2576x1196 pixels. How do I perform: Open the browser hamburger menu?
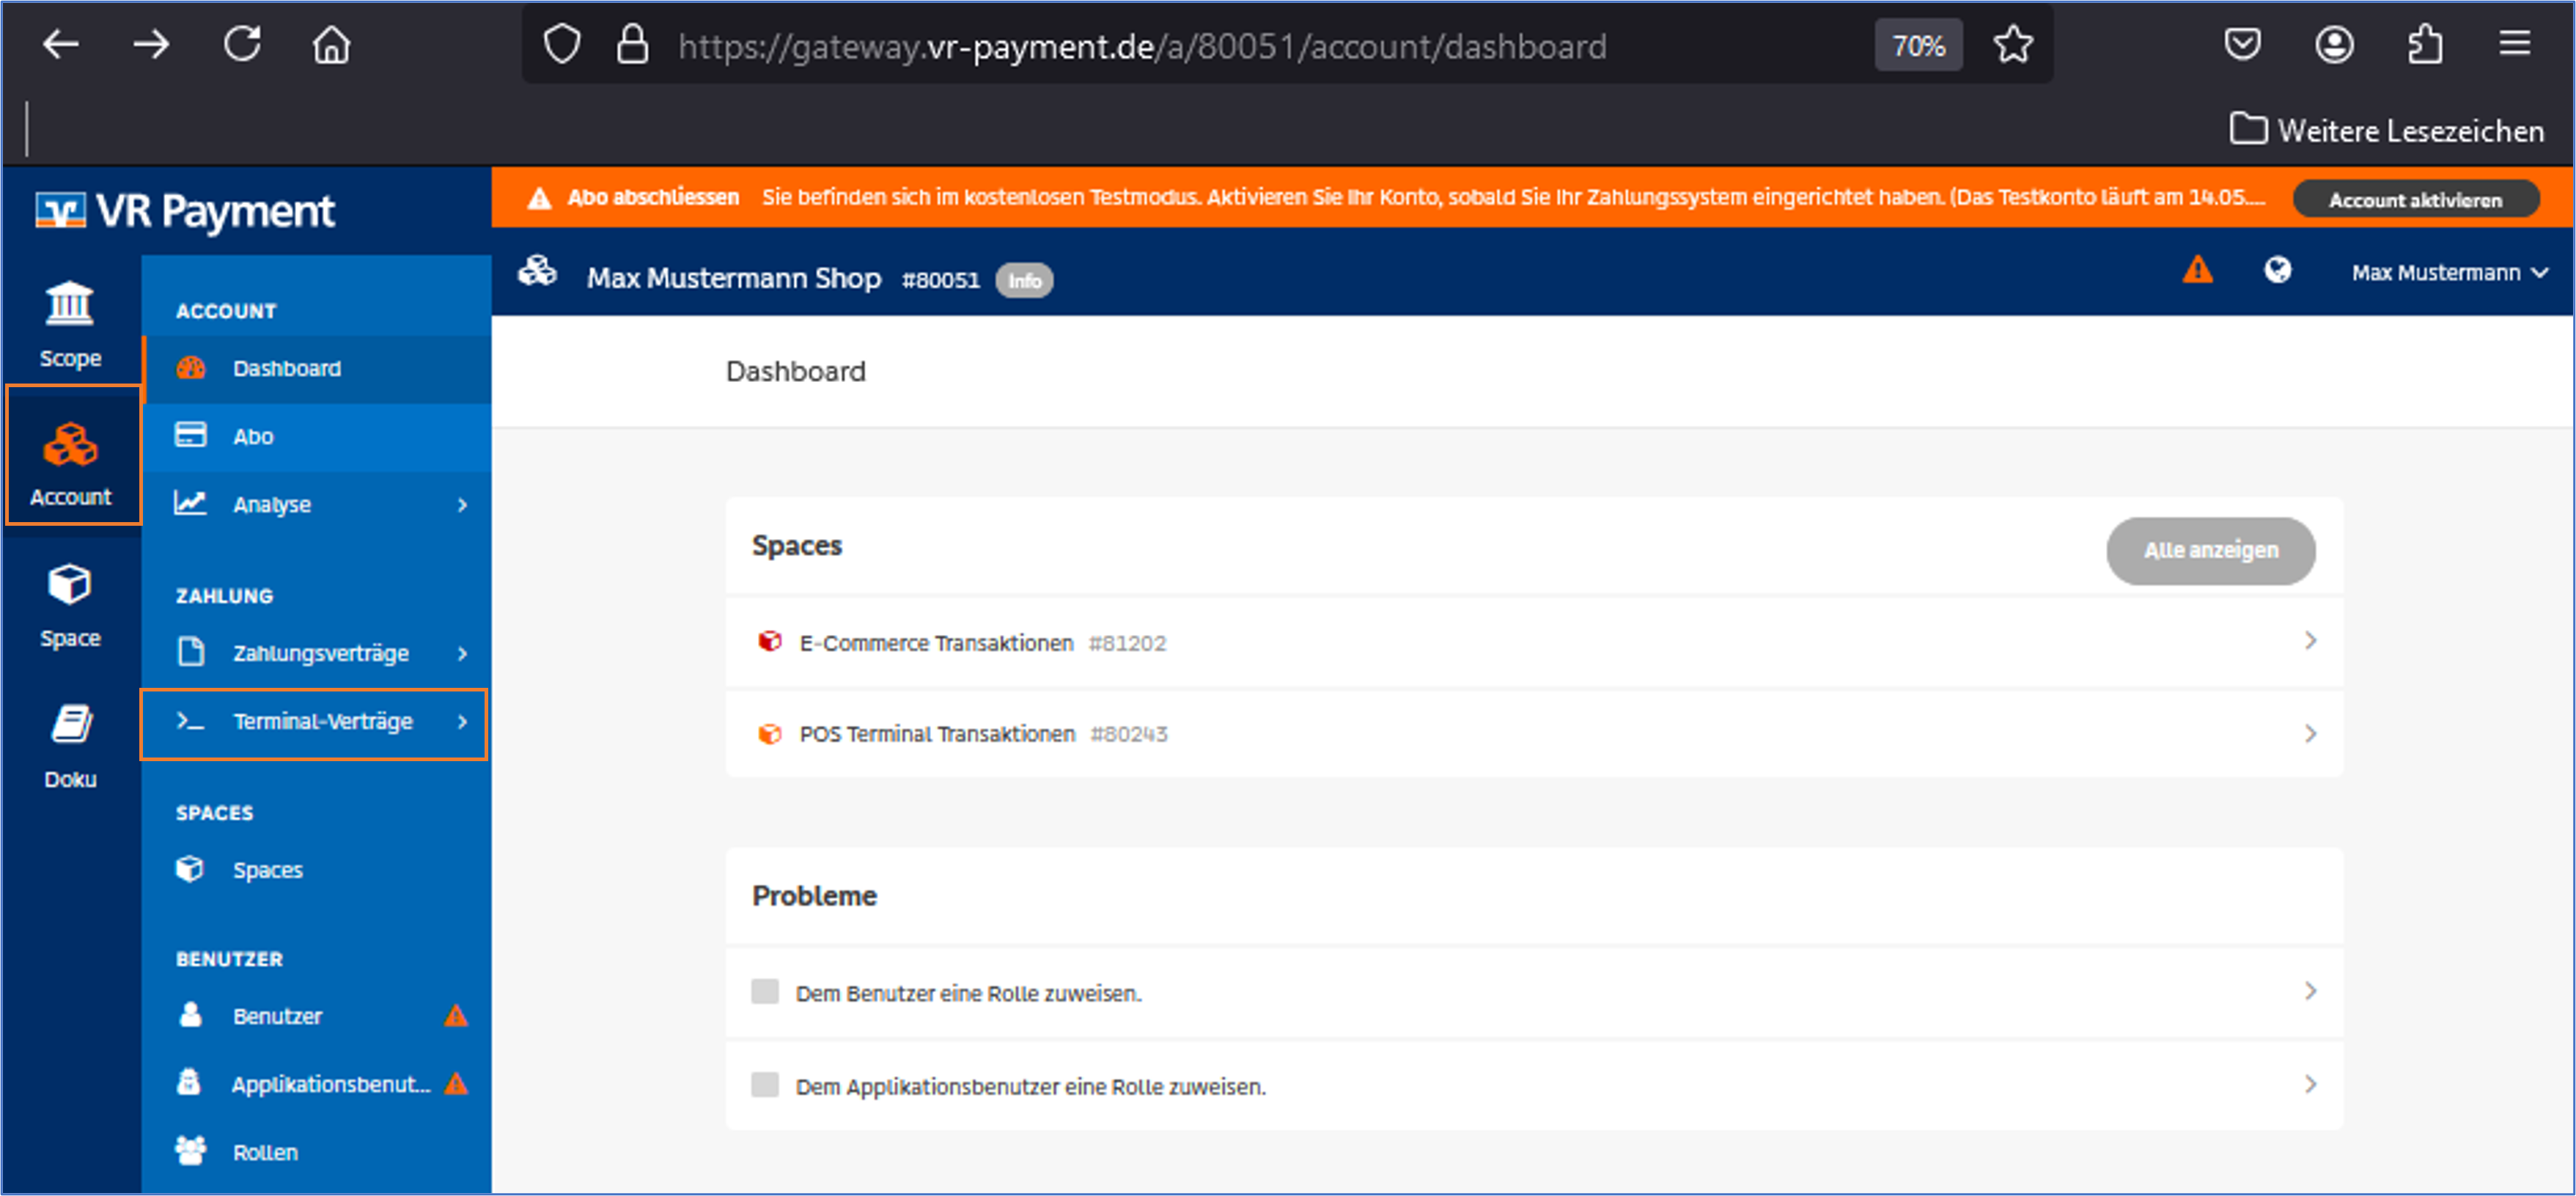click(x=2515, y=44)
